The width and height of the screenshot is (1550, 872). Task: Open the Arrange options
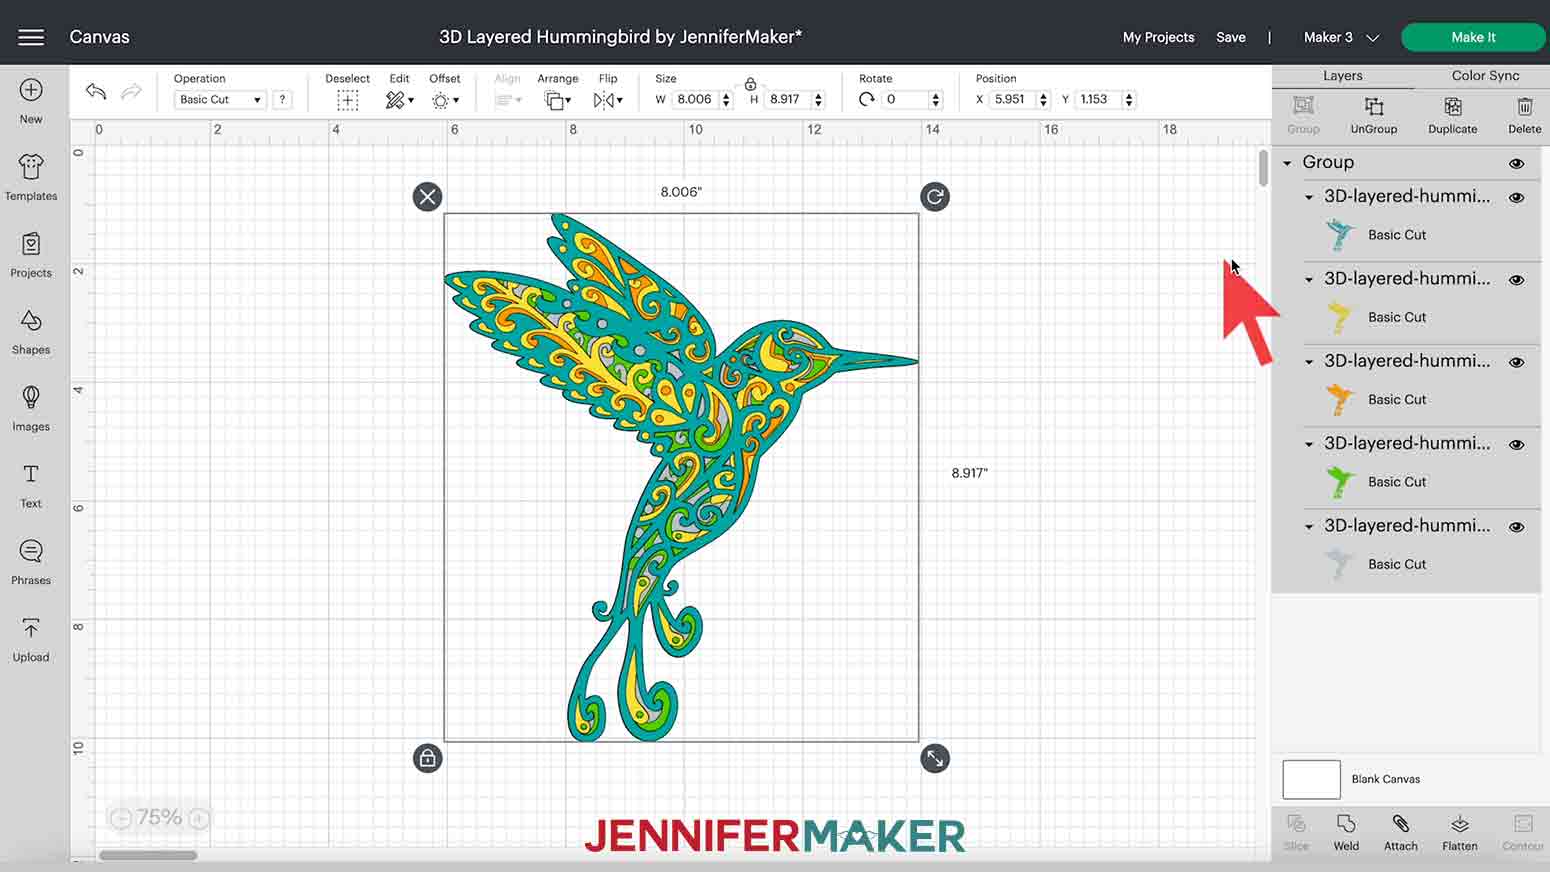click(x=557, y=100)
